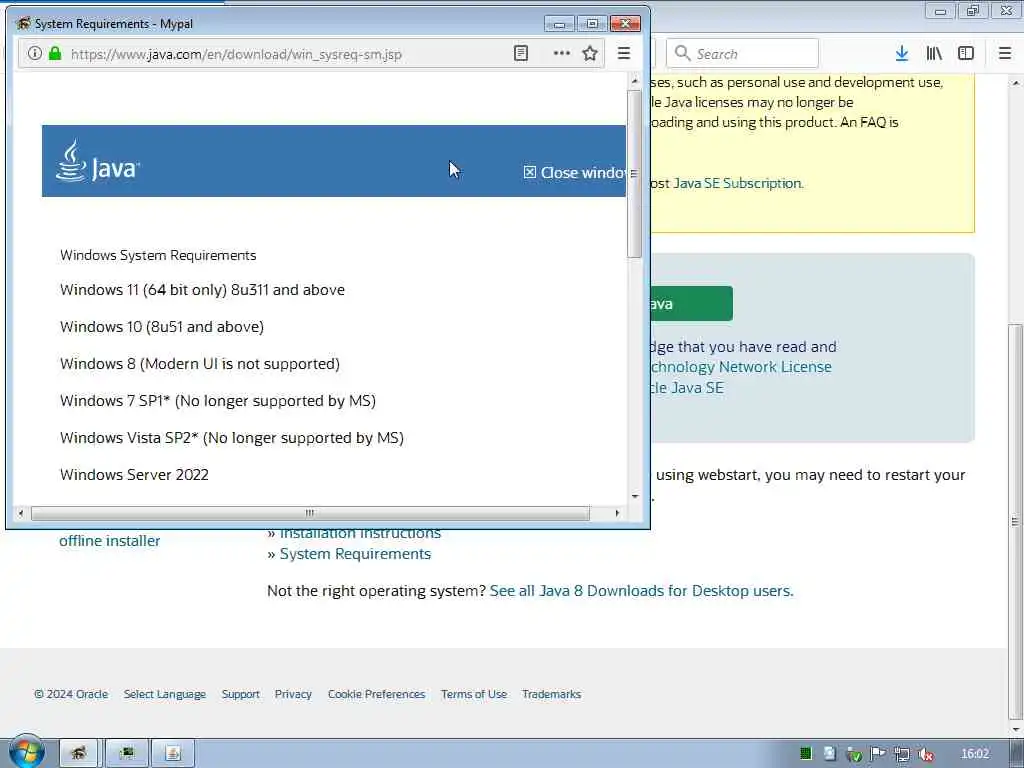The width and height of the screenshot is (1024, 768).
Task: Click the offline installer link
Action: (x=110, y=541)
